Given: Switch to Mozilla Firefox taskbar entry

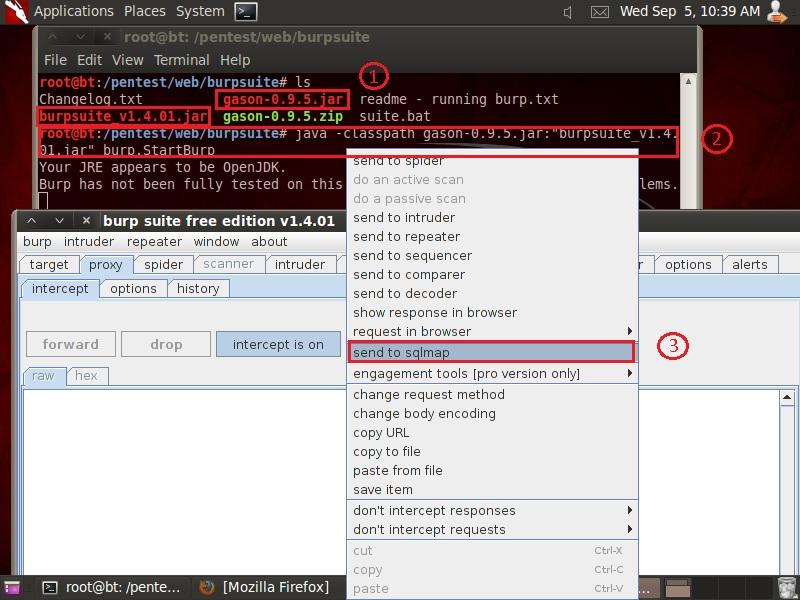Looking at the screenshot, I should [x=265, y=587].
